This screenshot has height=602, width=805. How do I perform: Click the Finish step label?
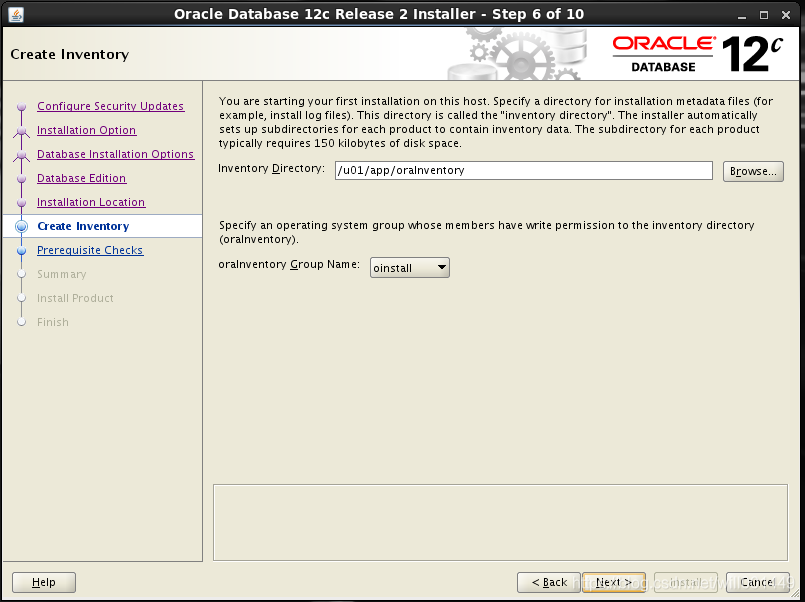coord(52,322)
